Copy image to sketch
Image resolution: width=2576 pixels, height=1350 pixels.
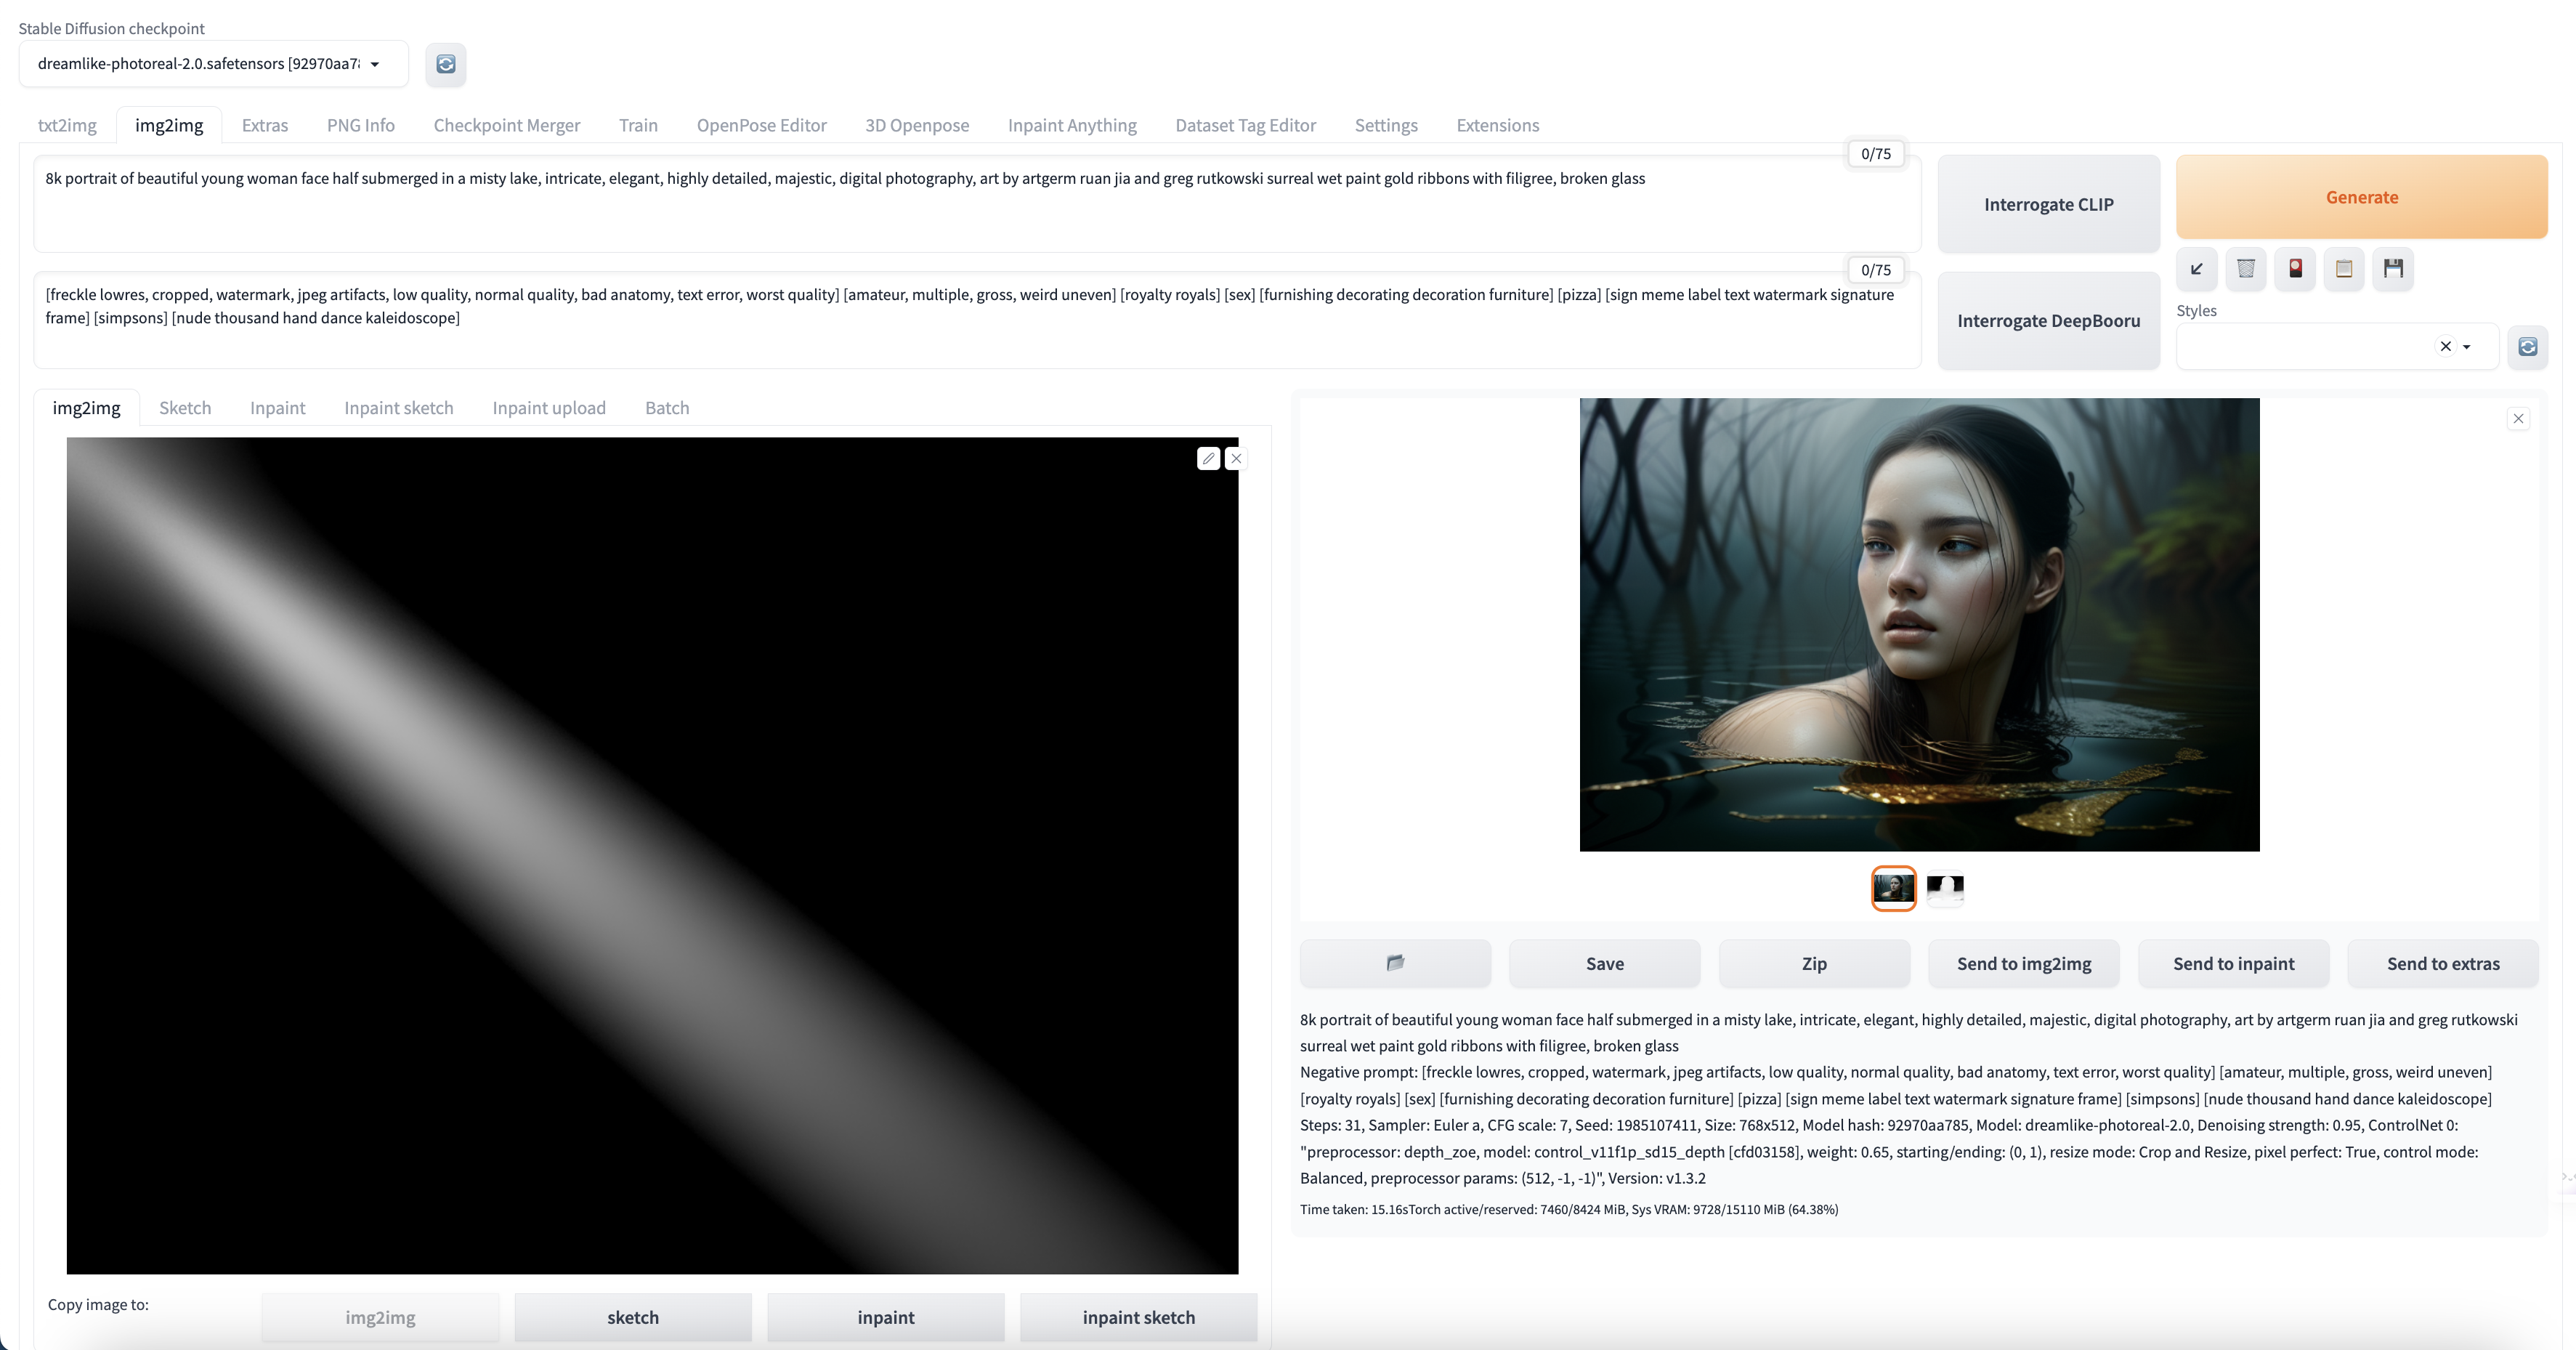(x=633, y=1317)
